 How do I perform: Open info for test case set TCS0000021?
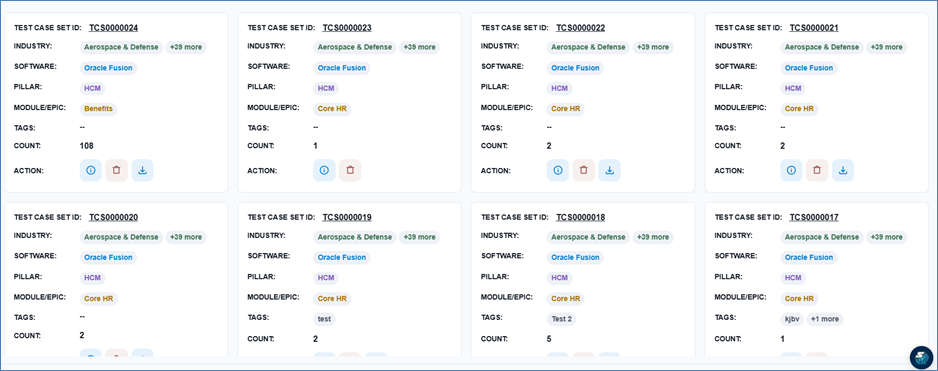791,171
